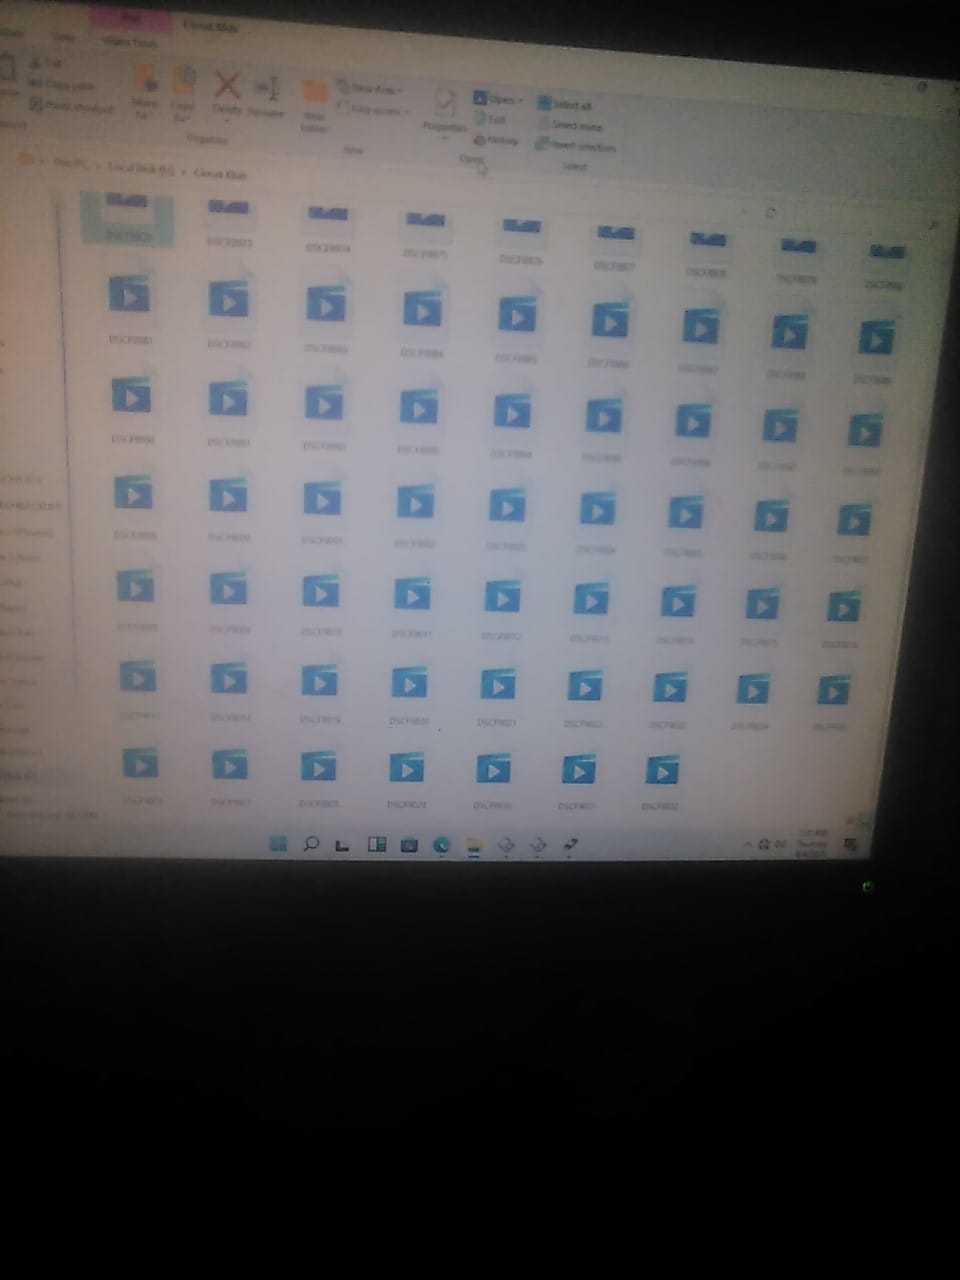Image resolution: width=960 pixels, height=1280 pixels.
Task: Open Properties from the ribbon
Action: [x=445, y=108]
